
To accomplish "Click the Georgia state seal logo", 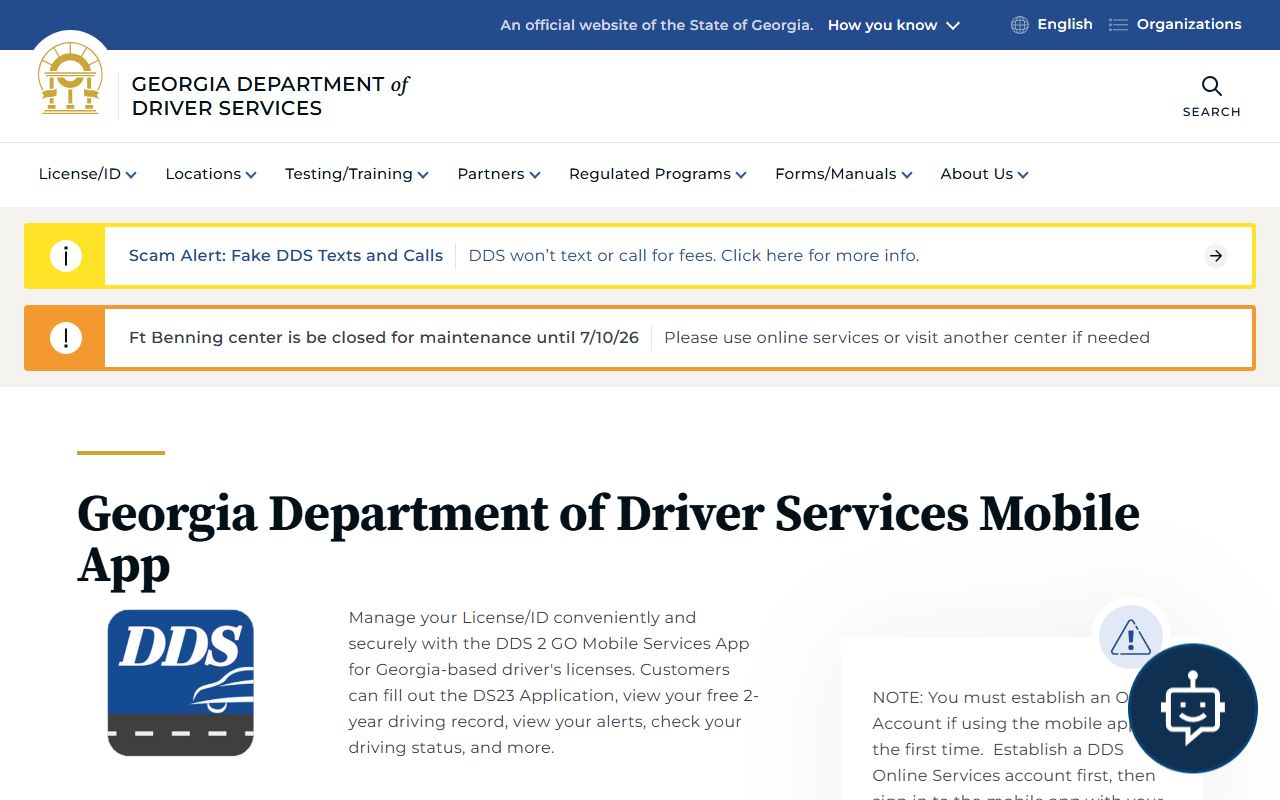I will tap(70, 78).
